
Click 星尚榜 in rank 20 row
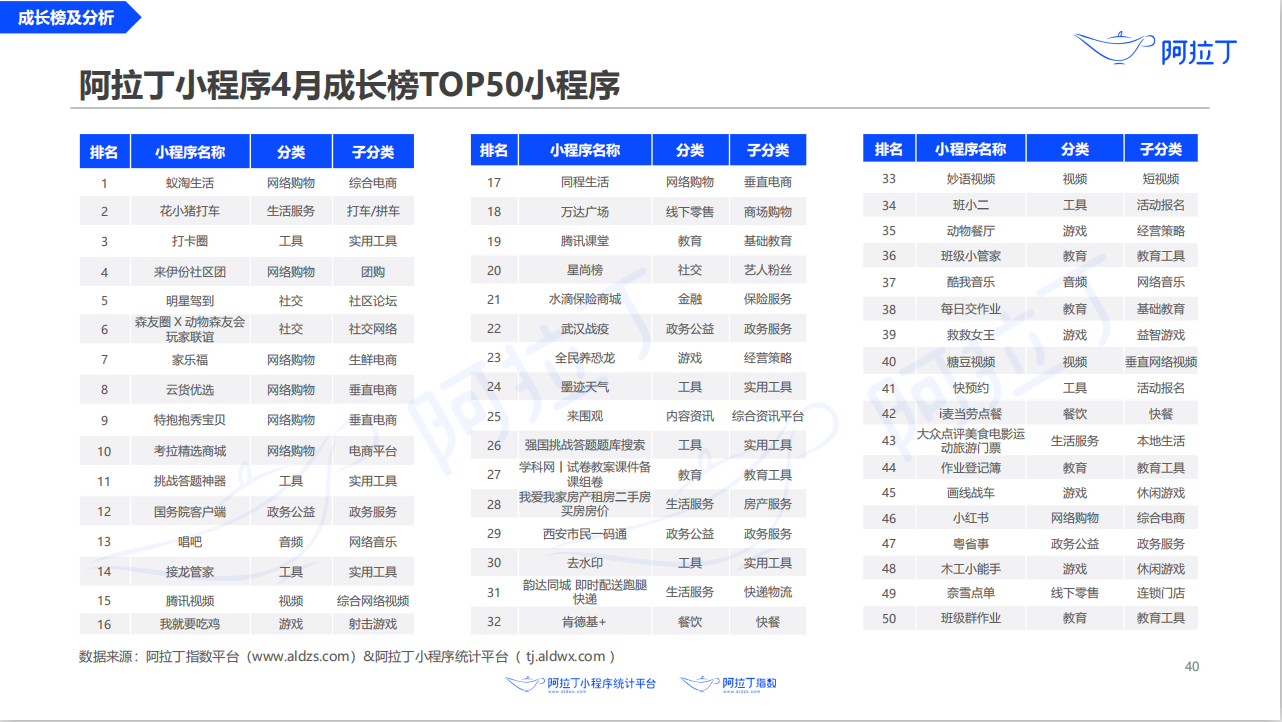pyautogui.click(x=585, y=270)
